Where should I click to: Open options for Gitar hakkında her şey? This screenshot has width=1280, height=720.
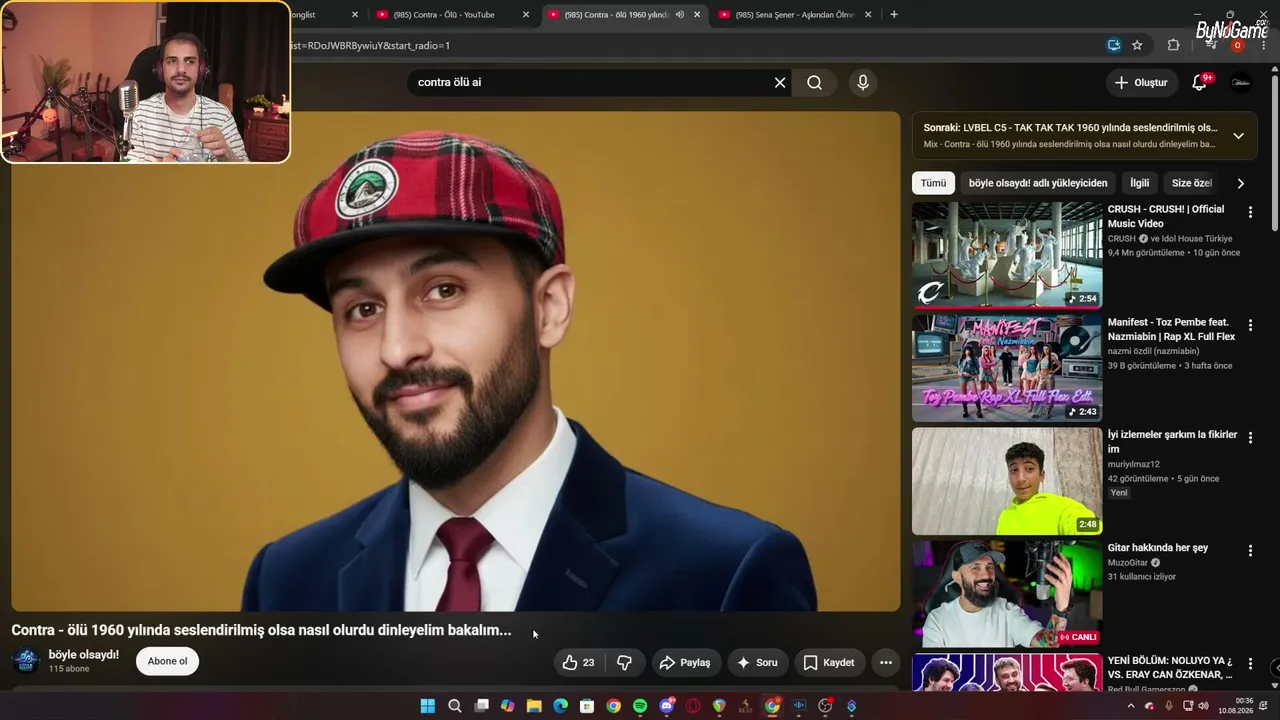click(1250, 551)
